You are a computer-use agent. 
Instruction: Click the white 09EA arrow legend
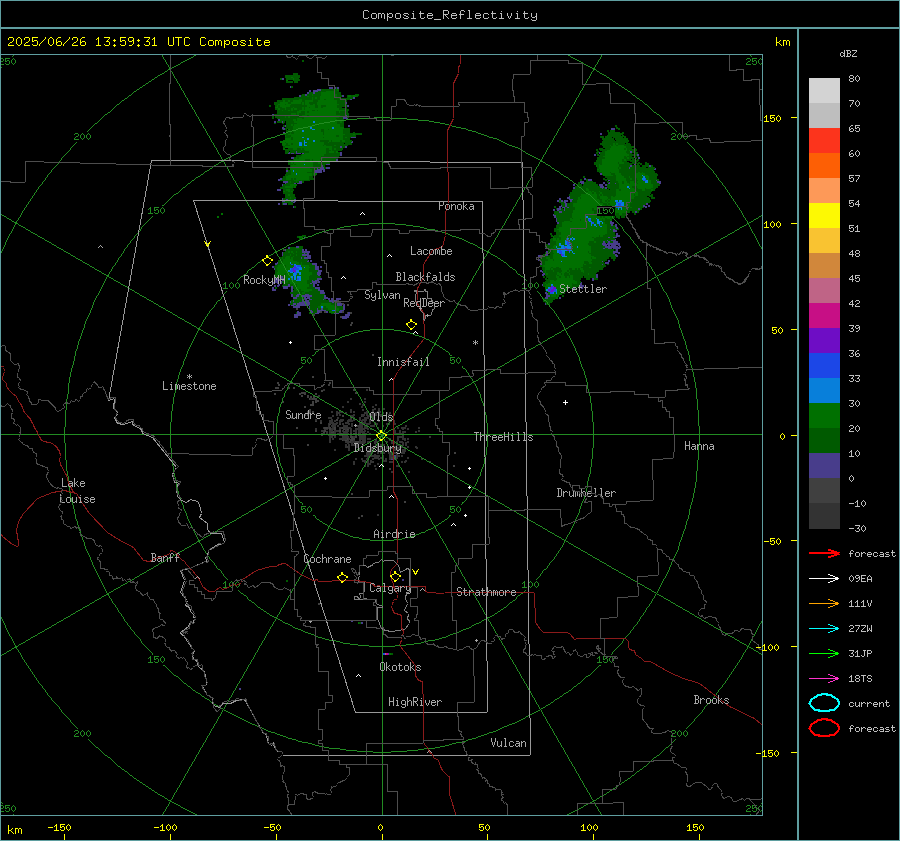pos(824,579)
